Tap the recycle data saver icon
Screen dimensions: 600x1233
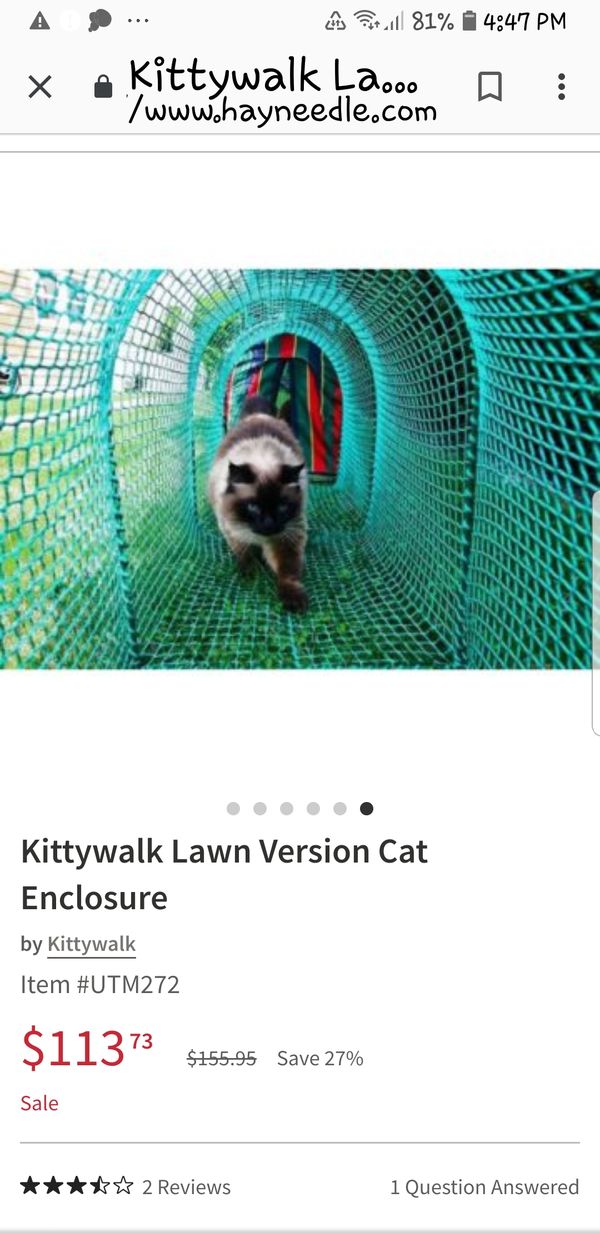point(336,21)
